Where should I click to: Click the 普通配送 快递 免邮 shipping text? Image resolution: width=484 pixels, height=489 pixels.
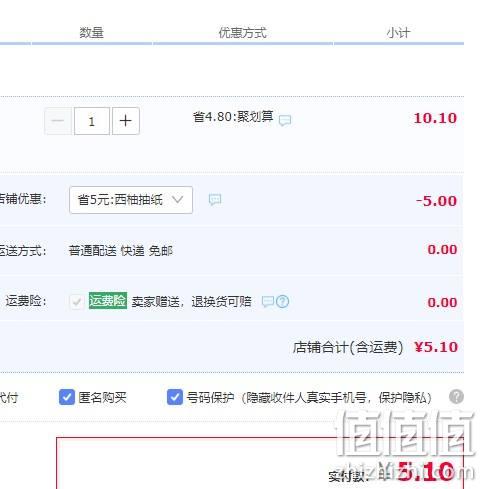(121, 250)
